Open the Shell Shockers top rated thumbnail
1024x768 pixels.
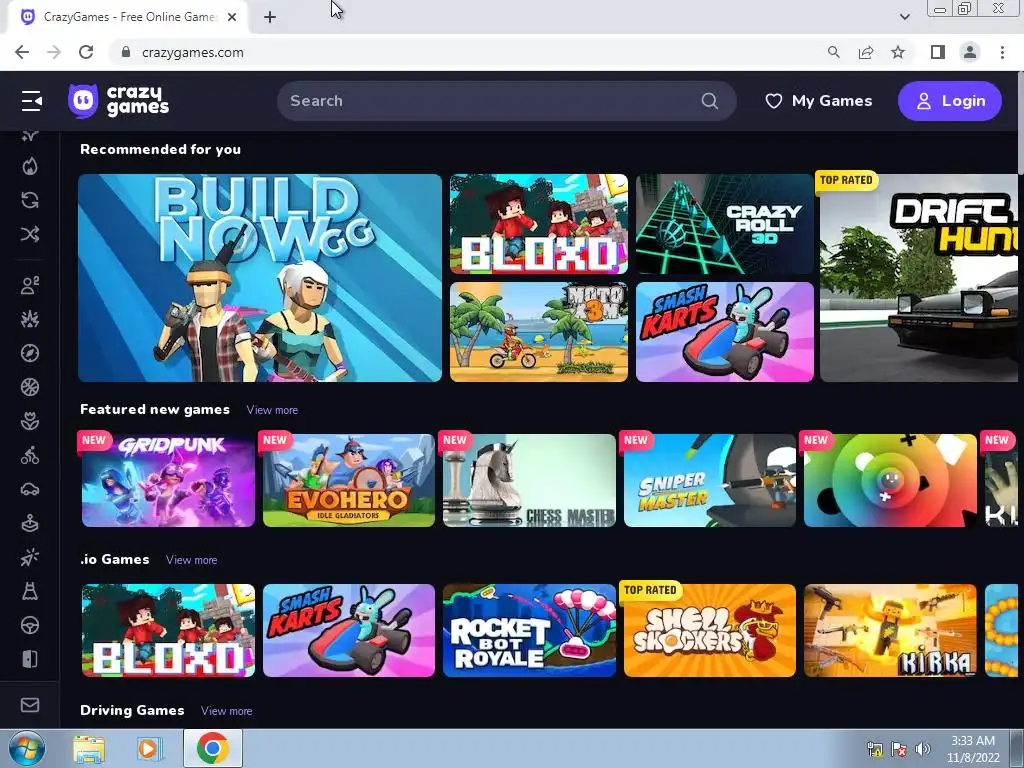(710, 631)
